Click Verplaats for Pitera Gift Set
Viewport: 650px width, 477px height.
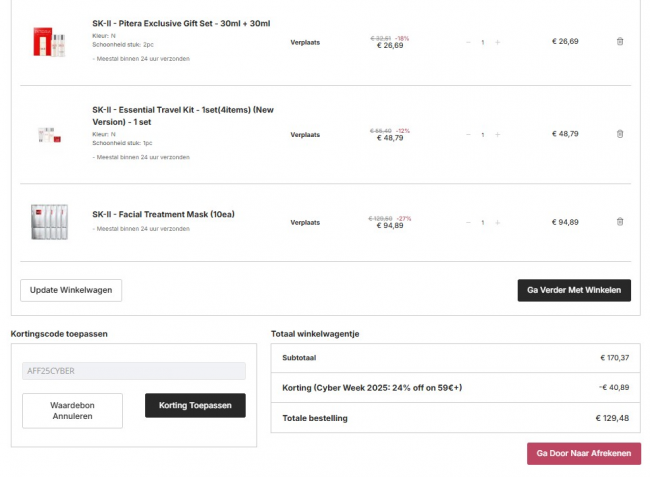306,42
